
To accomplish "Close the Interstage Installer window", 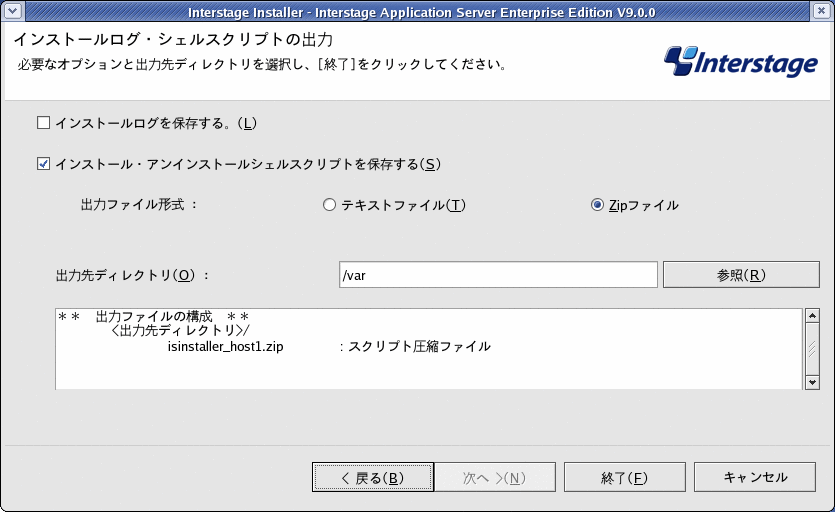I will pos(822,11).
